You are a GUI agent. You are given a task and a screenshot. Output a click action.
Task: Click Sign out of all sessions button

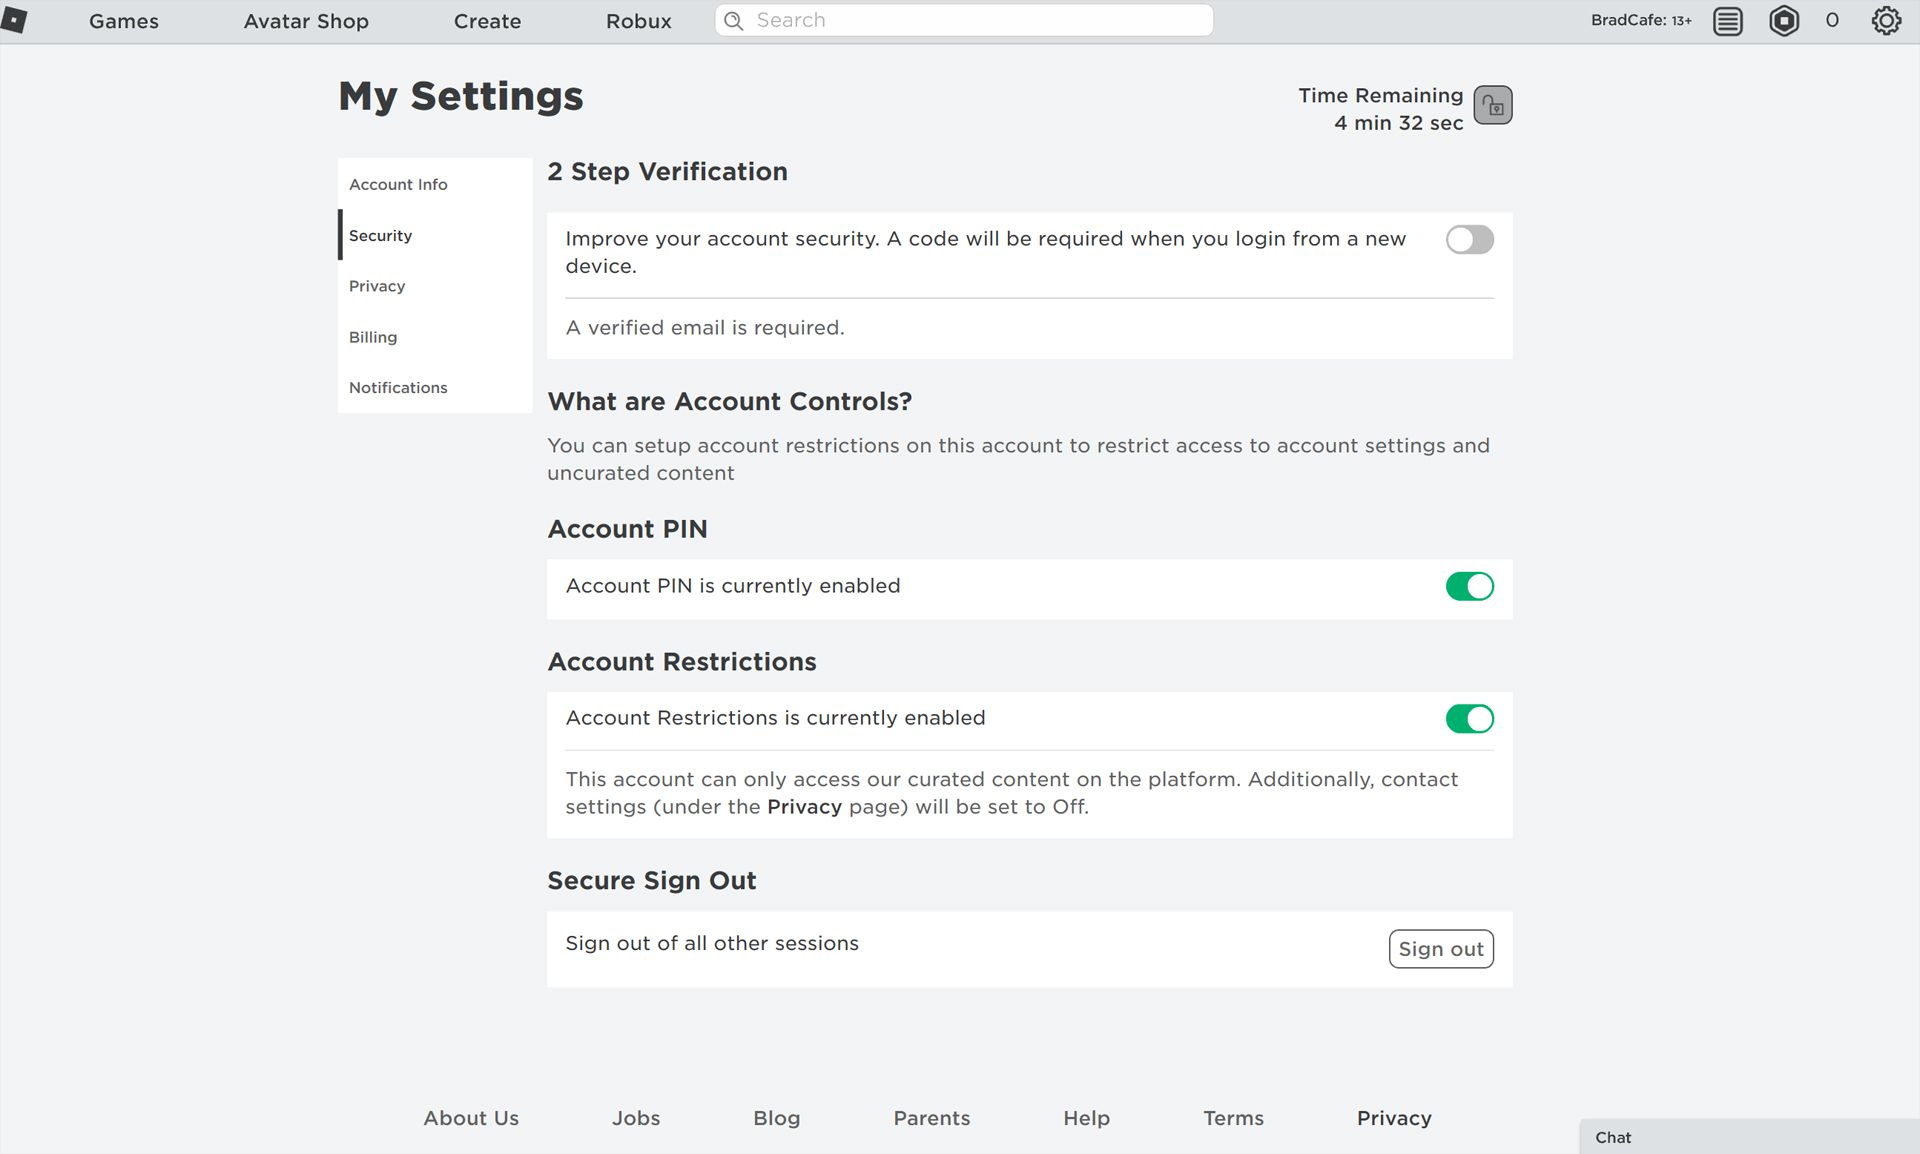(1441, 948)
